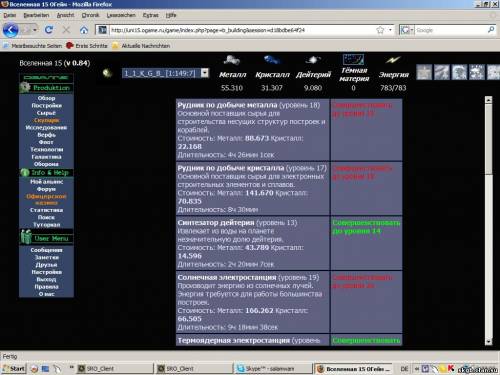Go to Firefox home page icon

[x=84, y=30]
